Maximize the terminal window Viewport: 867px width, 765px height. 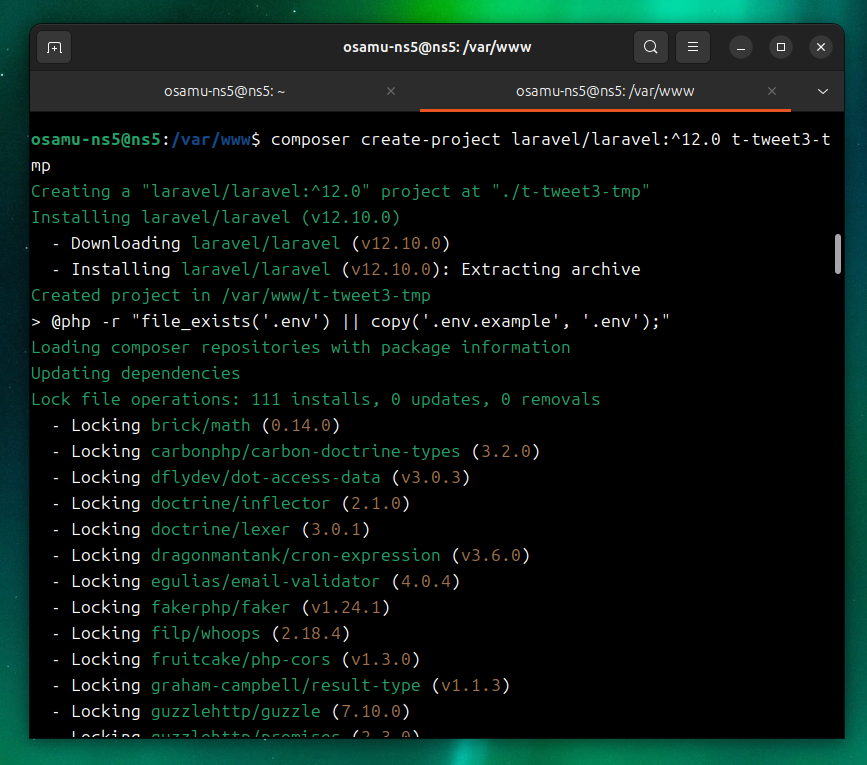coord(781,47)
